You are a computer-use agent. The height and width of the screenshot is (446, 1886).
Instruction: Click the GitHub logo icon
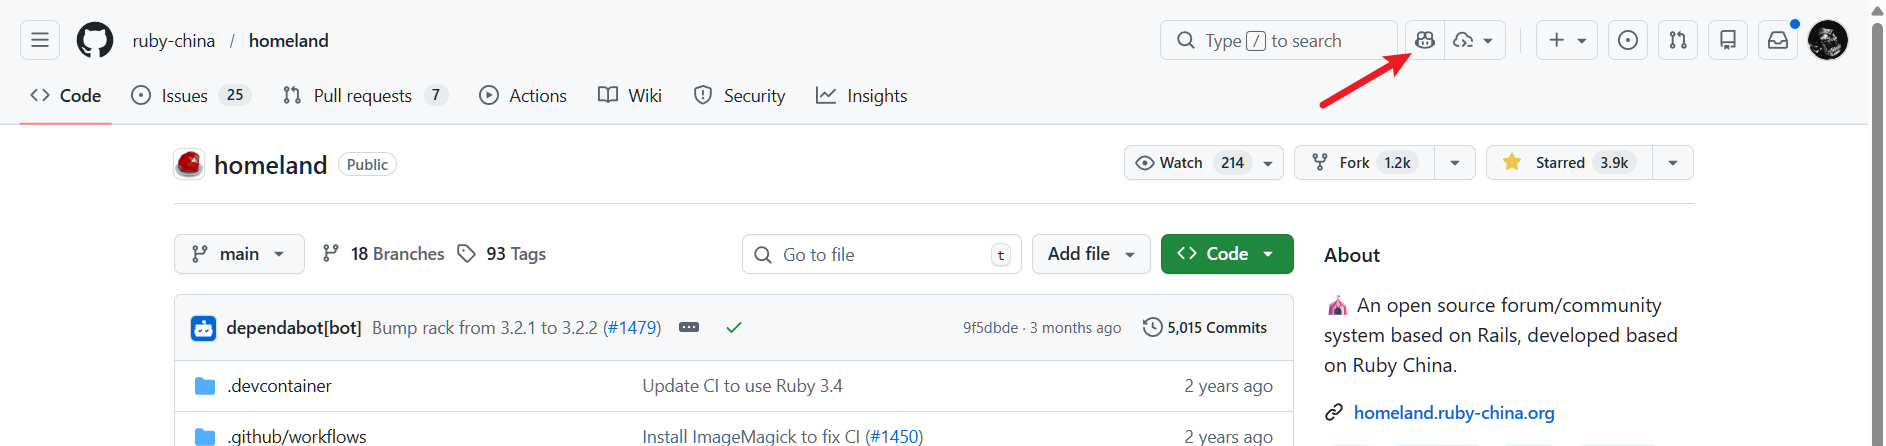pyautogui.click(x=95, y=40)
